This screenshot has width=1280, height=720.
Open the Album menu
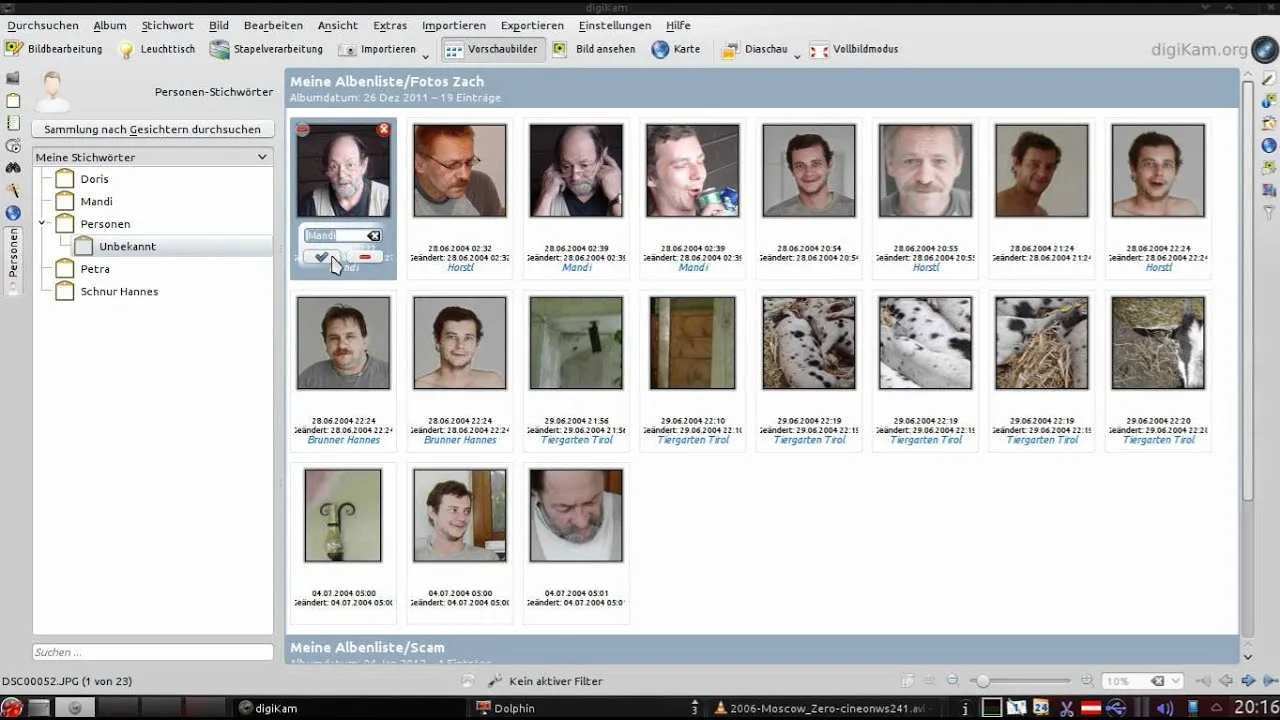(110, 25)
